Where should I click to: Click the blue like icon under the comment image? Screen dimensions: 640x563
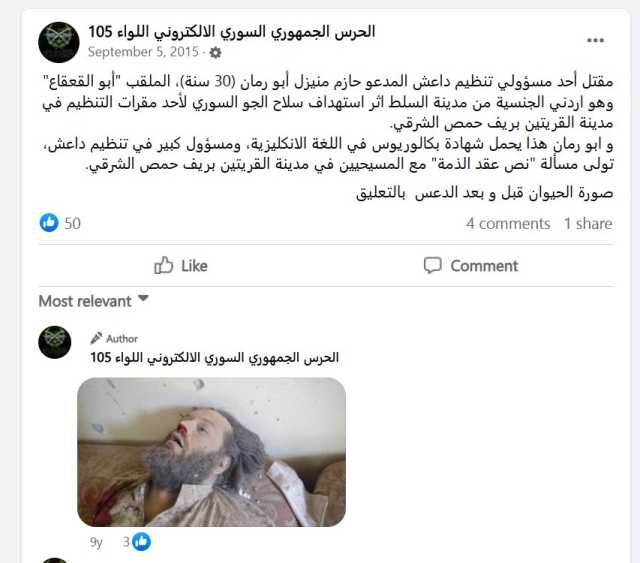click(x=141, y=542)
